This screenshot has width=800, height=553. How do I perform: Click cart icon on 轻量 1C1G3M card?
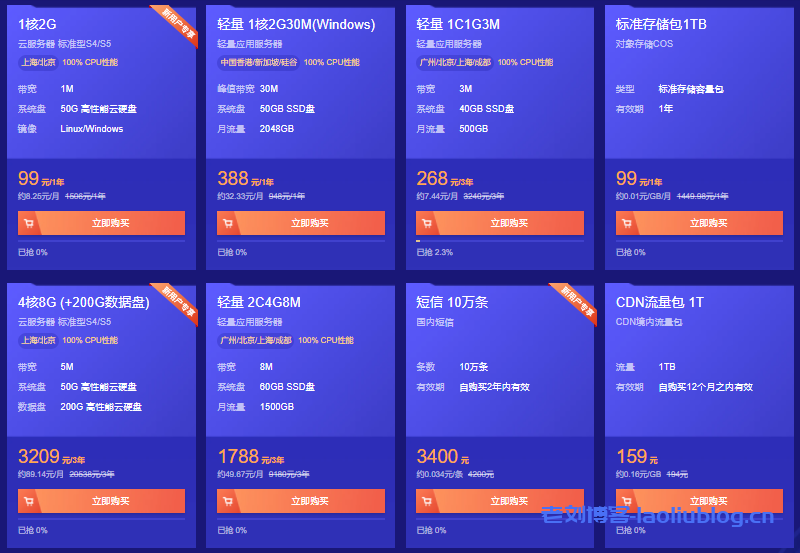click(428, 223)
